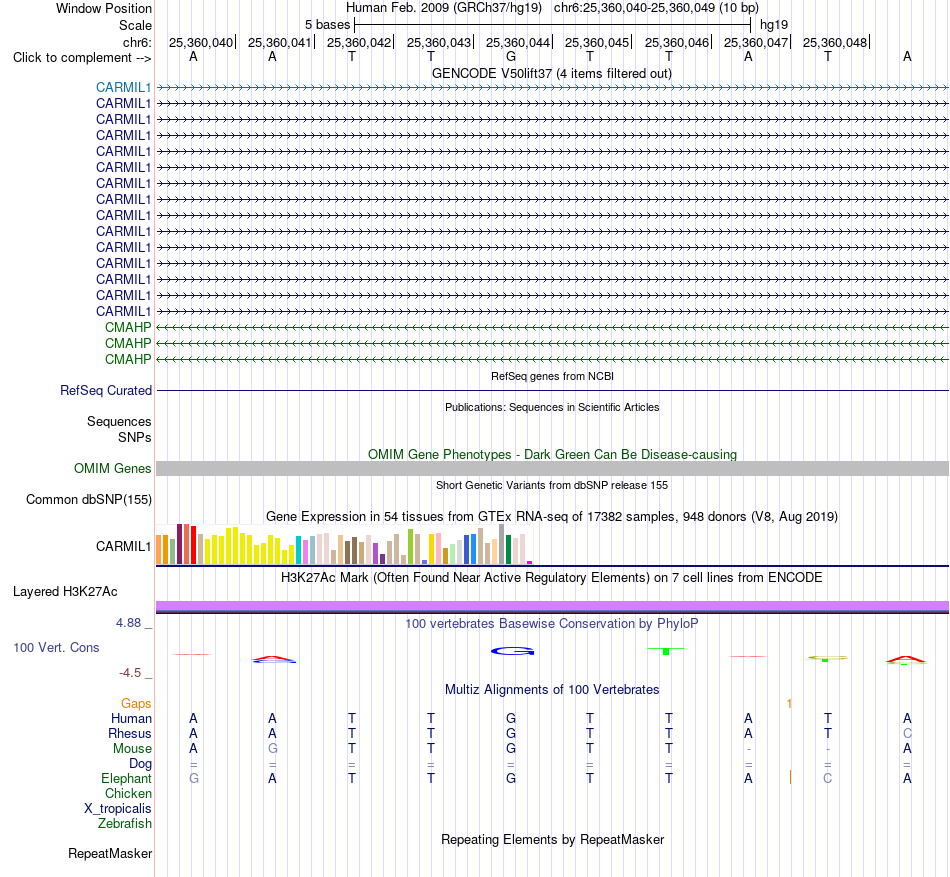Select the 'Rhesus' species label
This screenshot has width=950, height=877.
(130, 733)
